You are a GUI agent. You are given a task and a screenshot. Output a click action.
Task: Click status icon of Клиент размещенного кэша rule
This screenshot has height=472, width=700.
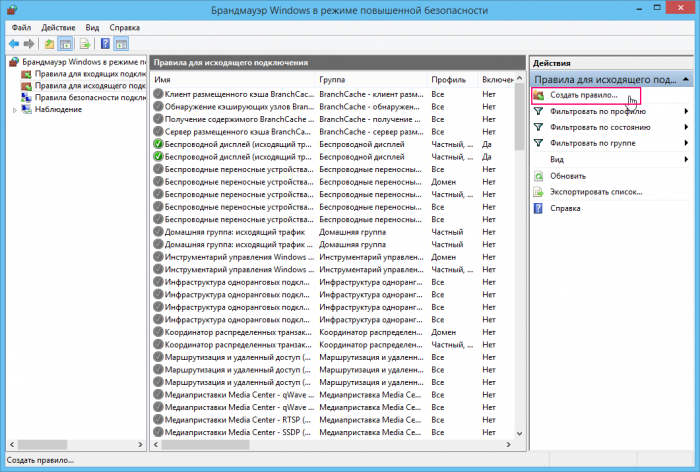click(x=158, y=94)
